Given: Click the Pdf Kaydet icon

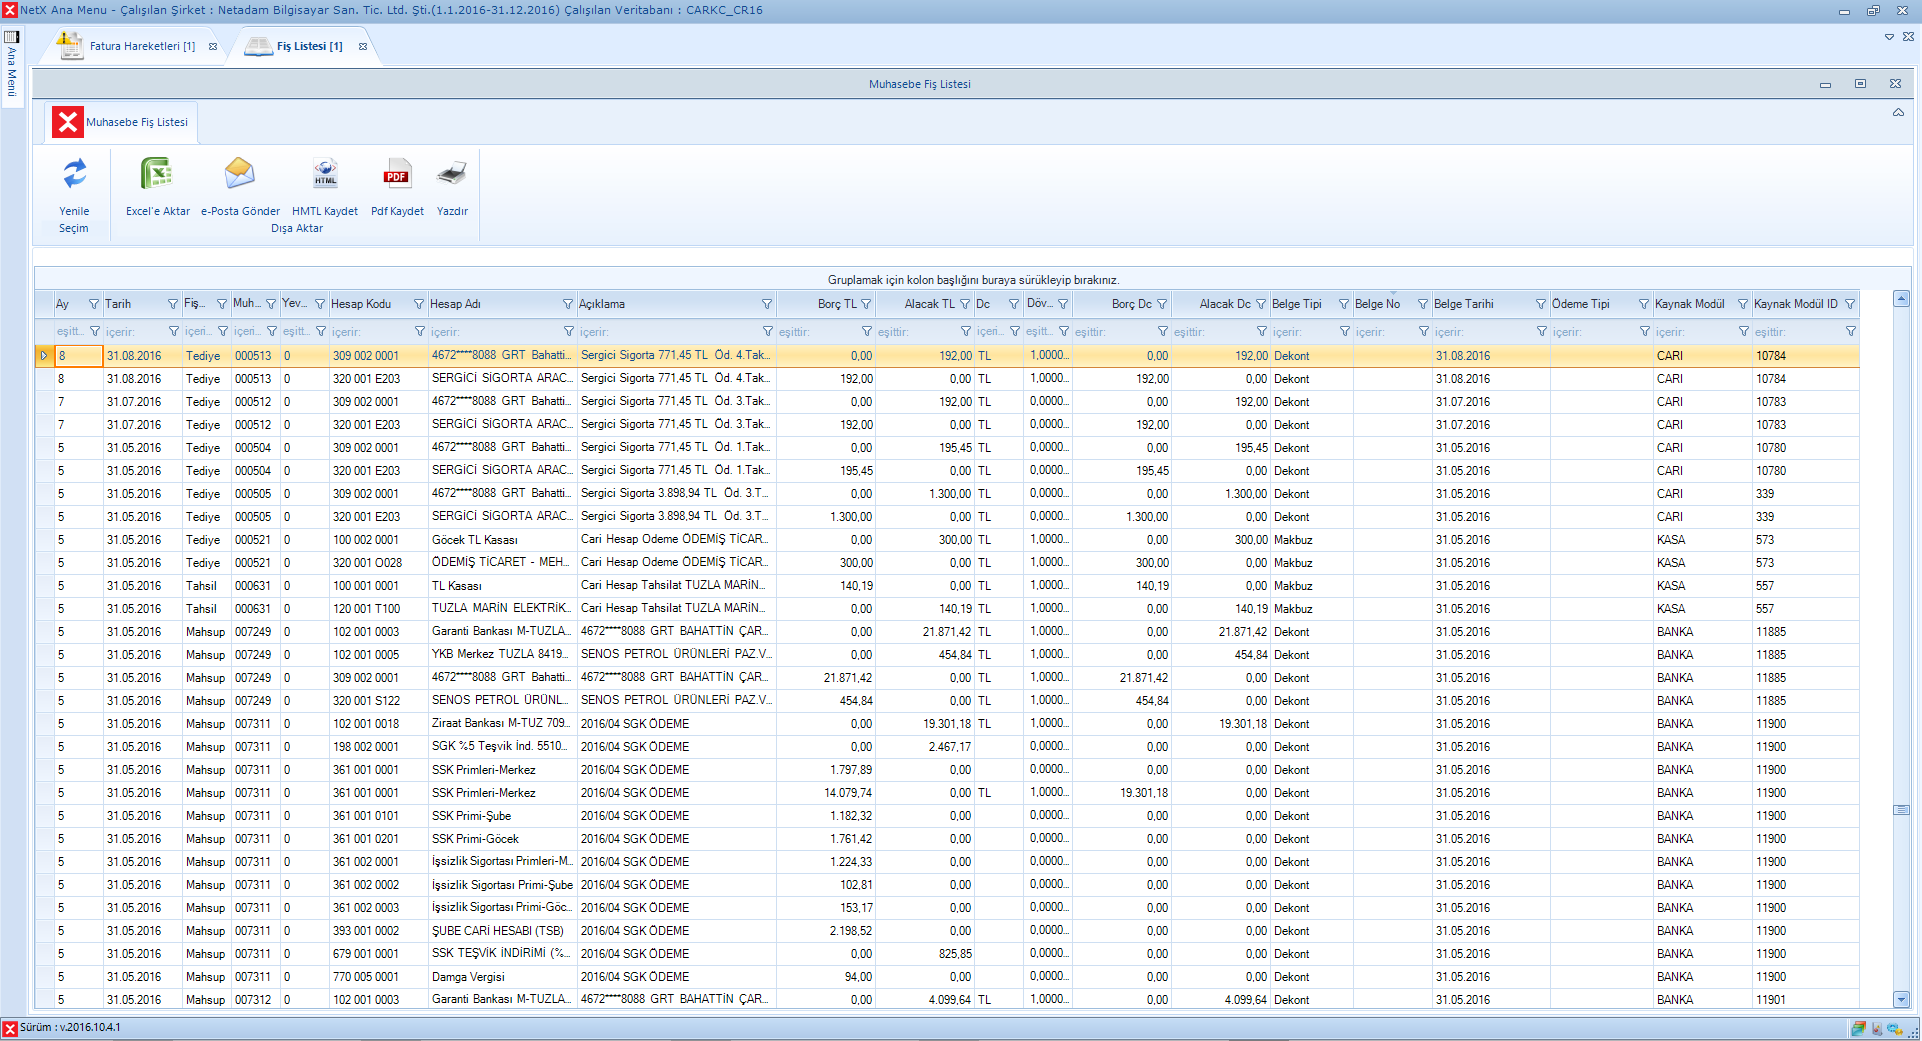Looking at the screenshot, I should [397, 175].
